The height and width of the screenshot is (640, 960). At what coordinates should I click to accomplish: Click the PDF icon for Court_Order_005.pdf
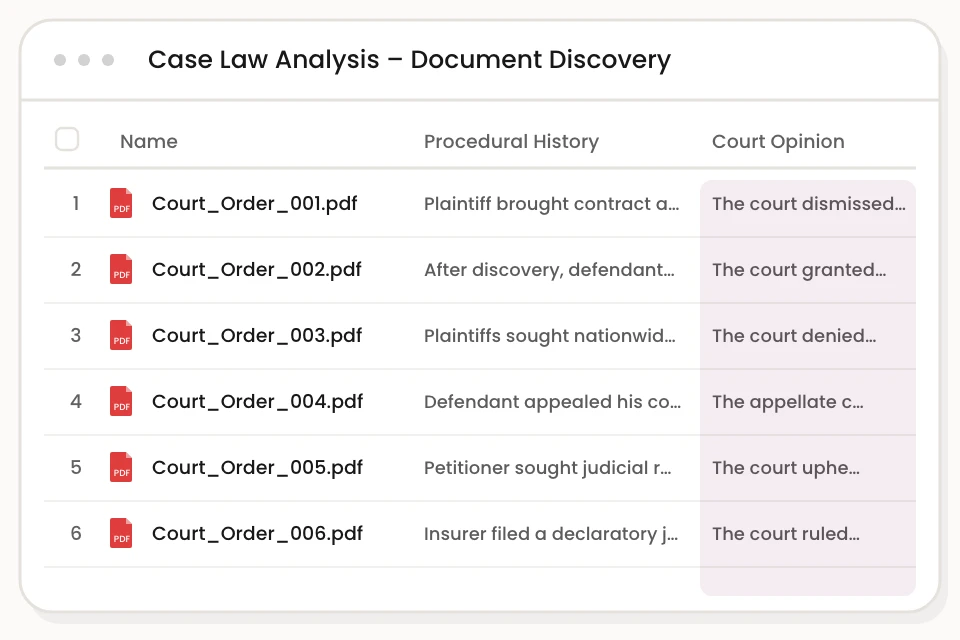point(121,467)
